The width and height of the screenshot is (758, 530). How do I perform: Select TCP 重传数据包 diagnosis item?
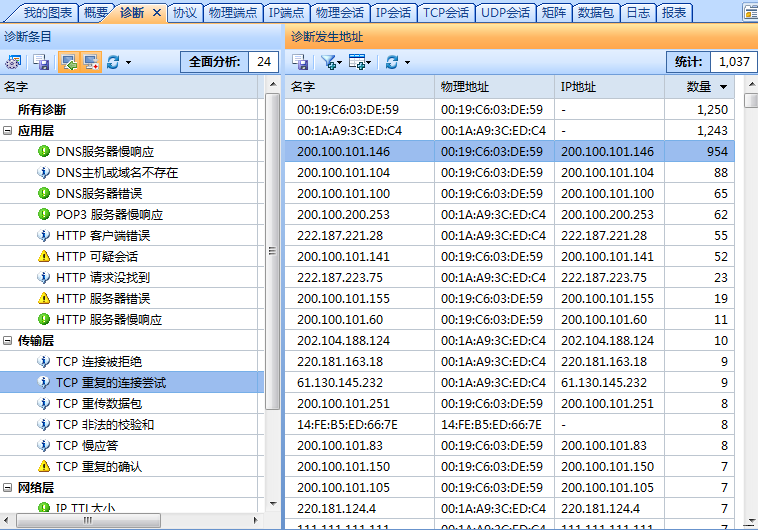(98, 403)
